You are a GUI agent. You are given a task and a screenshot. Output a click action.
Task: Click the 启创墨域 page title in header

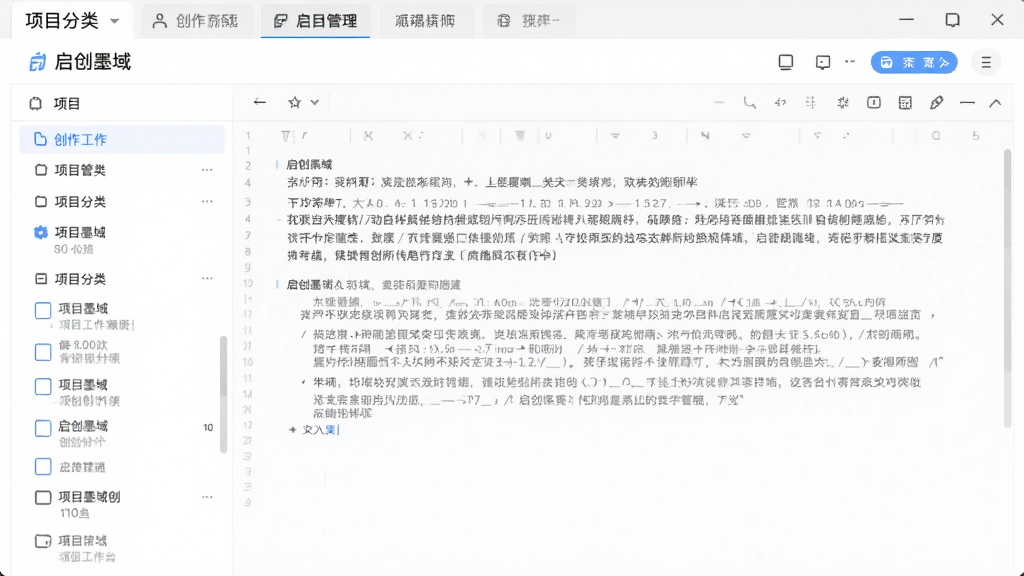(x=93, y=62)
